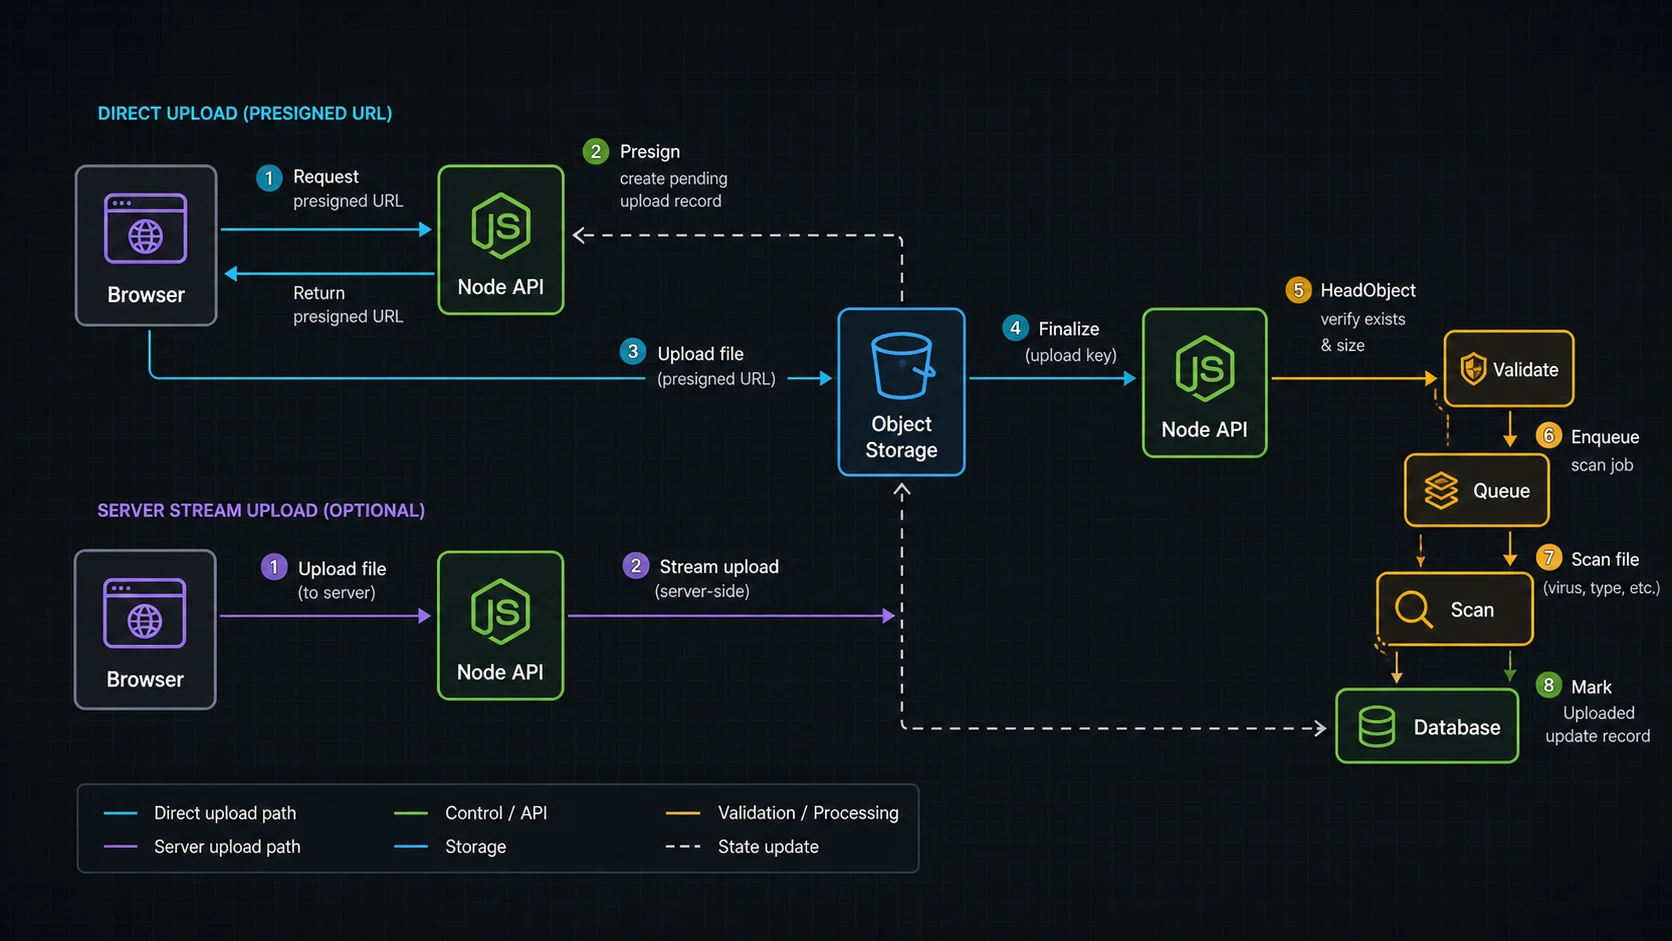Click the "Server upload path" legend entry
The width and height of the screenshot is (1672, 941).
tap(227, 846)
